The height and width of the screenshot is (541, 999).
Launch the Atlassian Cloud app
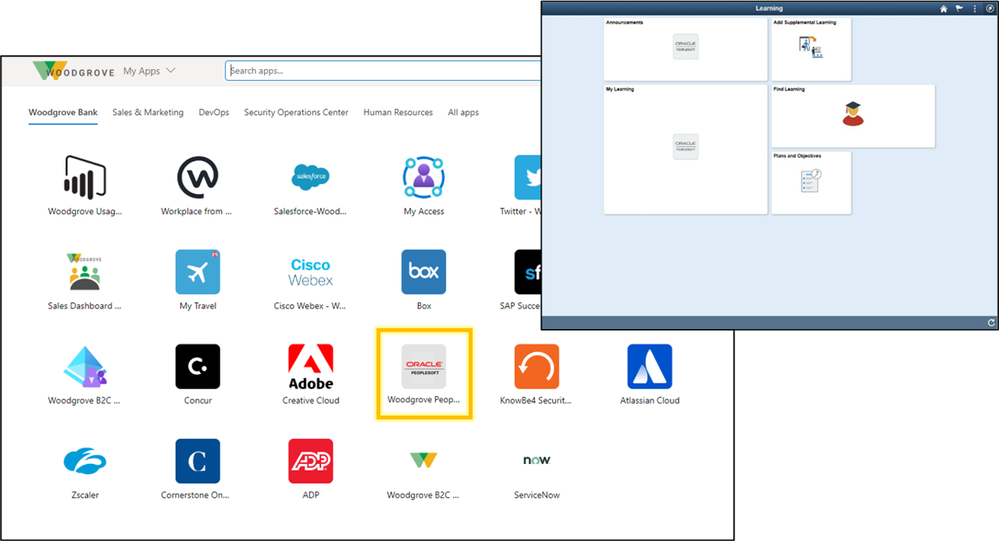pos(650,375)
